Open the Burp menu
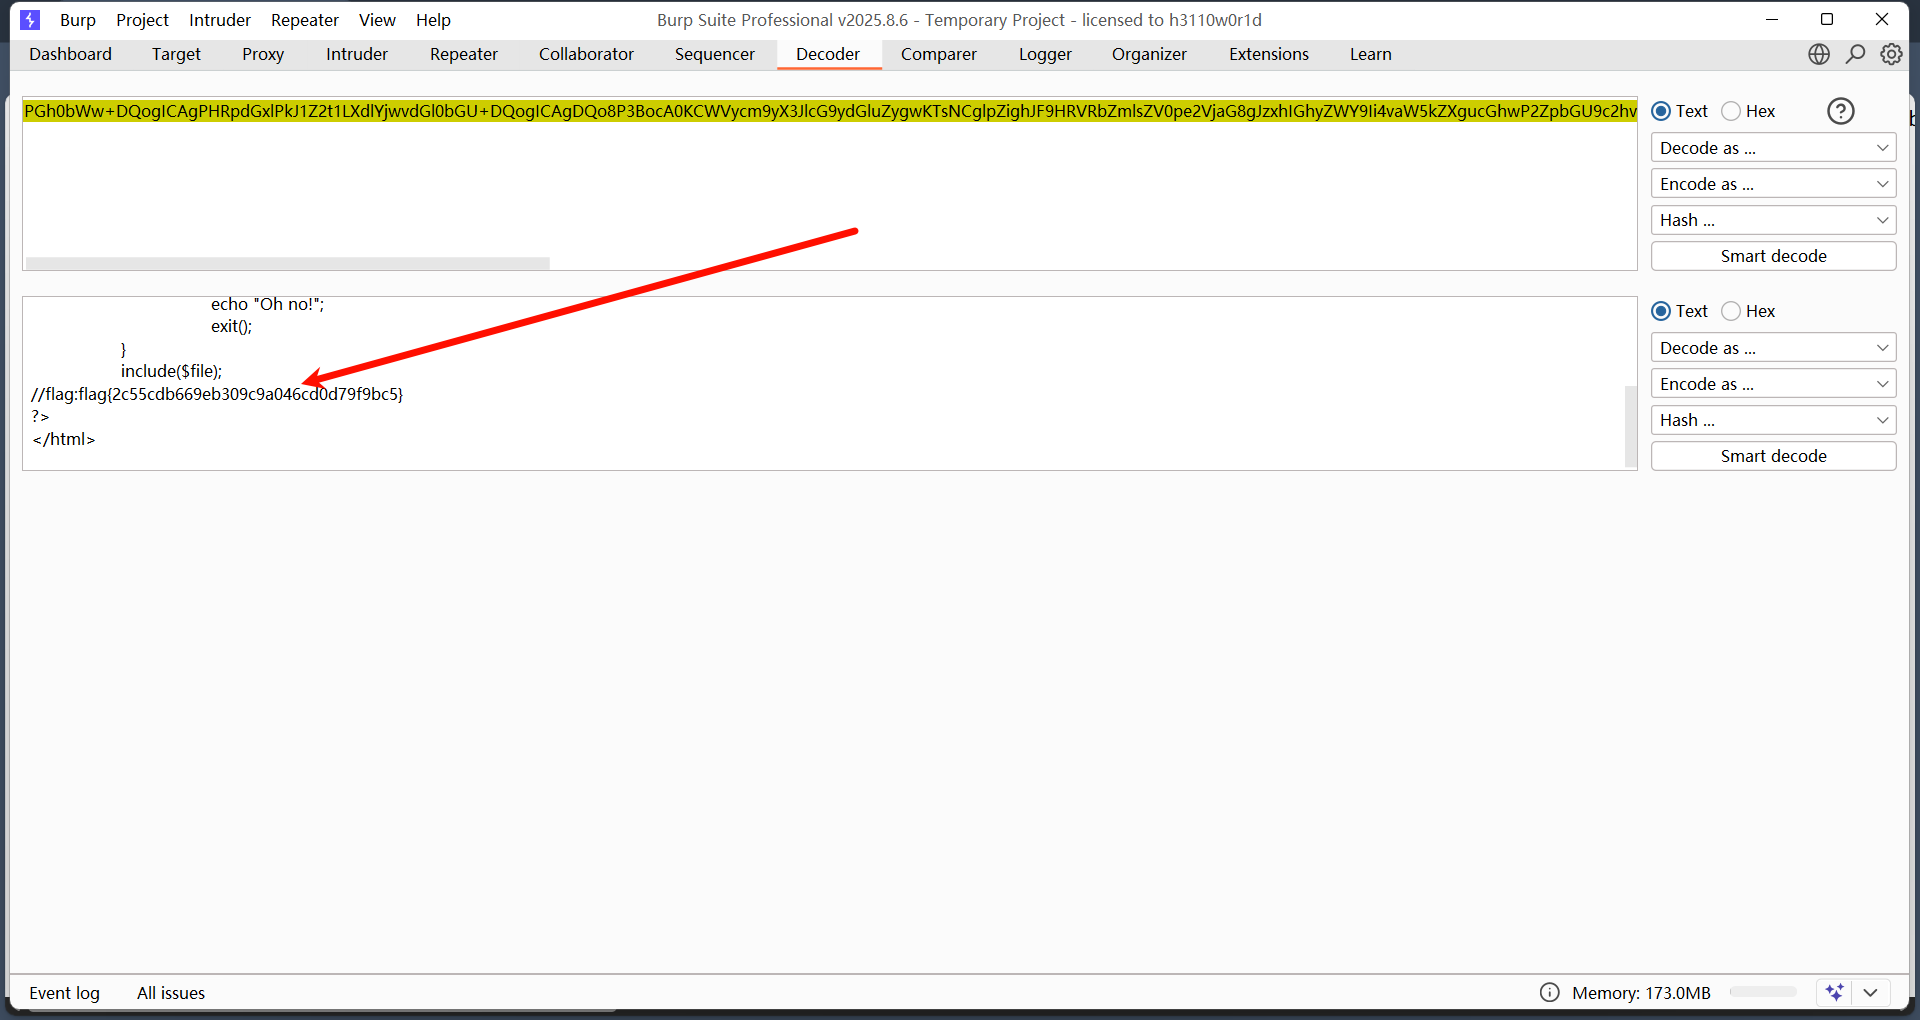Image resolution: width=1920 pixels, height=1020 pixels. 78,20
